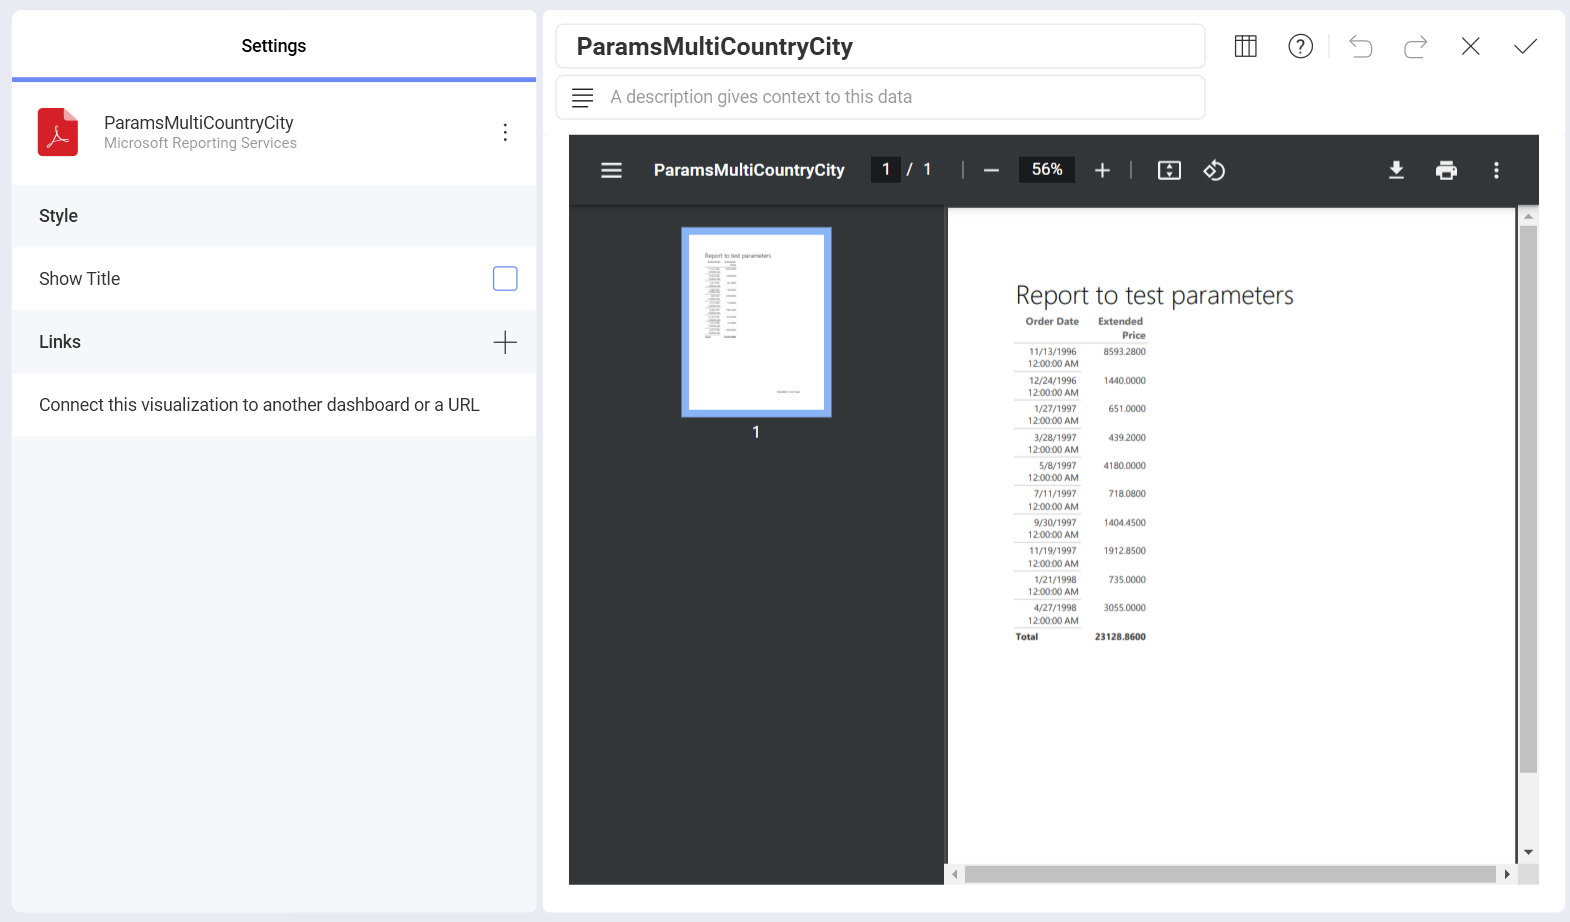
Task: Click the 11/13/1996 order date cell
Action: pyautogui.click(x=1053, y=358)
